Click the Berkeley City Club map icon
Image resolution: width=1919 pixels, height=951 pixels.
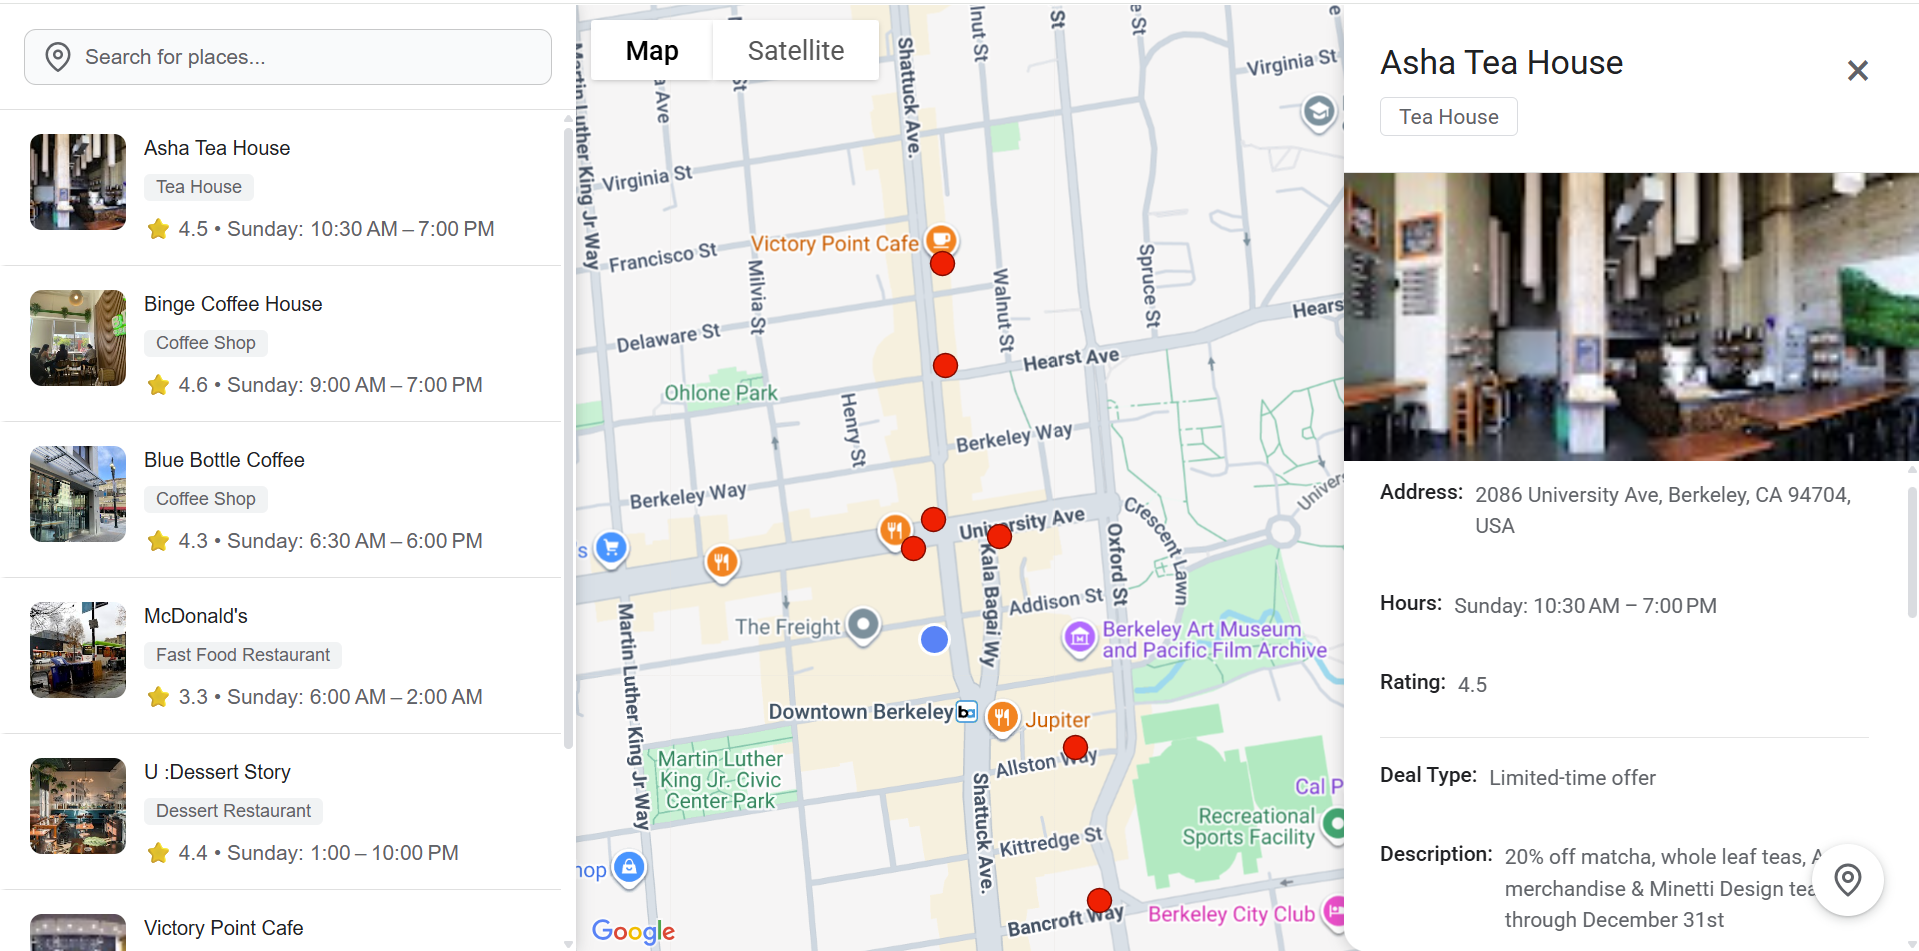(1334, 911)
